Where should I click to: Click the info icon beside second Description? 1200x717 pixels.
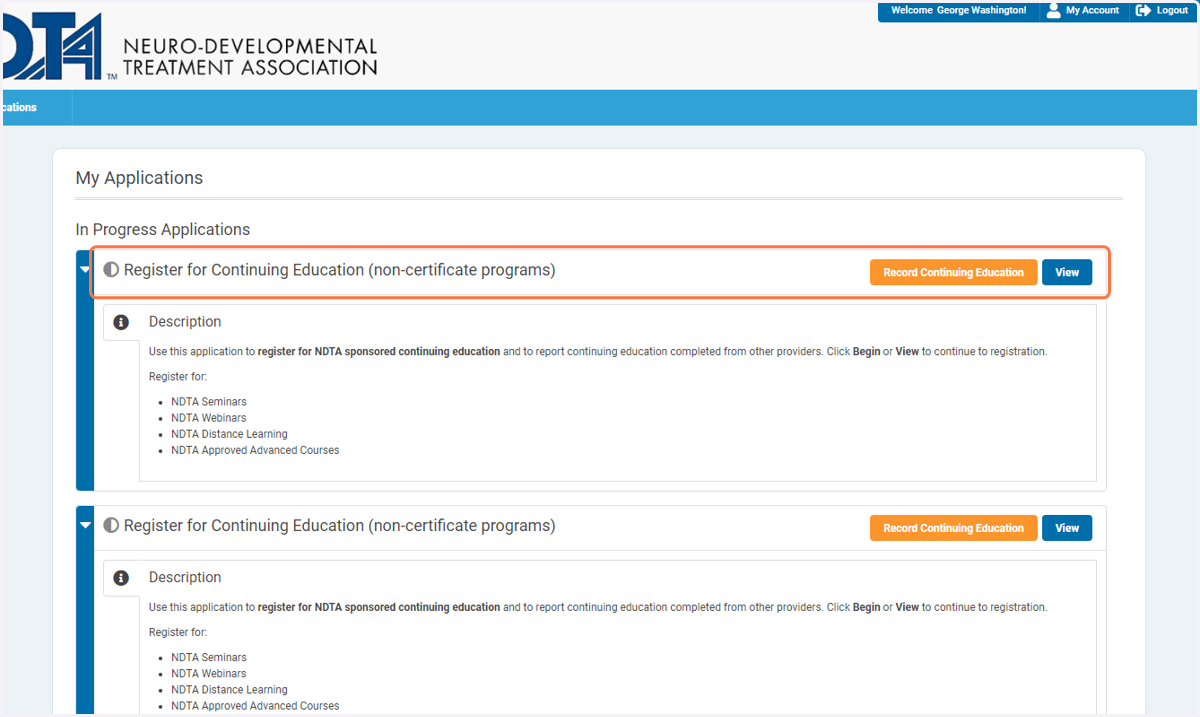click(x=121, y=578)
